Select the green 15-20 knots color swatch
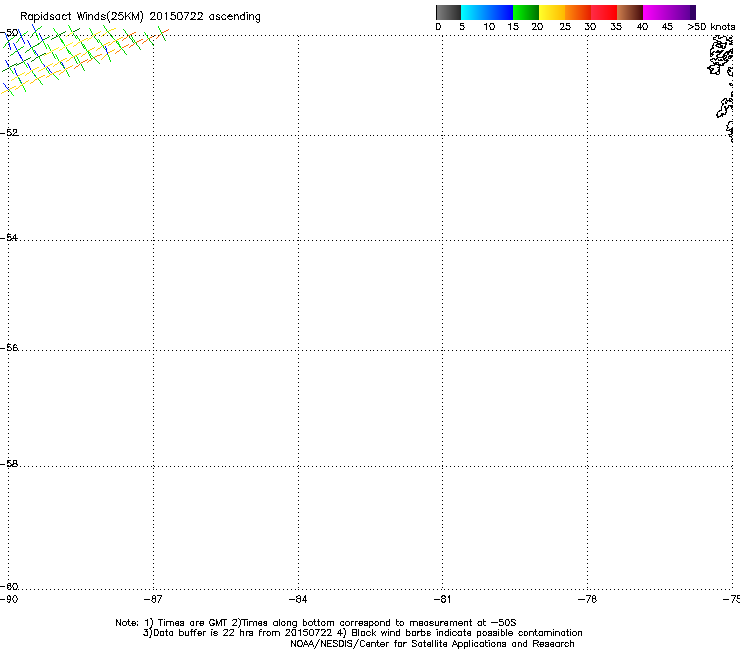 (x=526, y=12)
